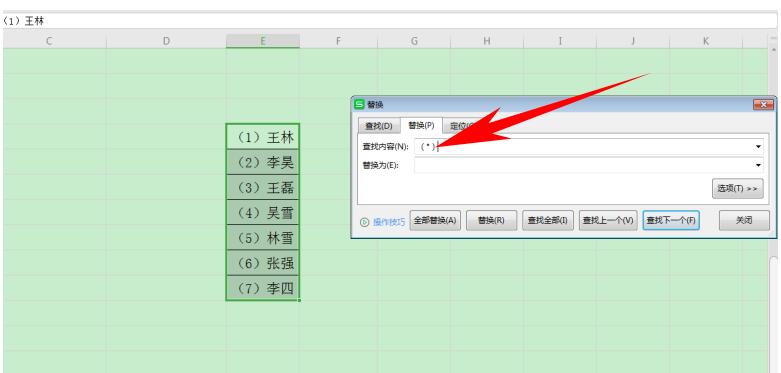Open the 操作技巧 link

coord(389,222)
